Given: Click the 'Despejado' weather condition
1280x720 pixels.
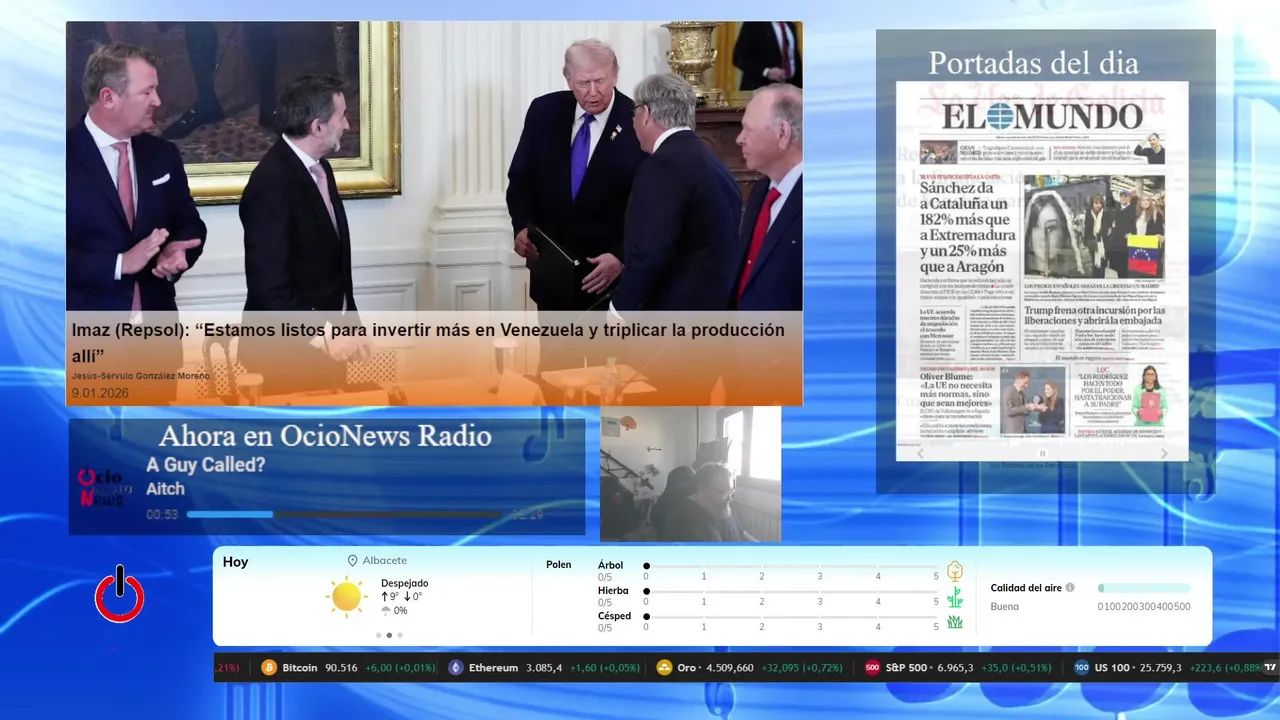Looking at the screenshot, I should pos(404,583).
